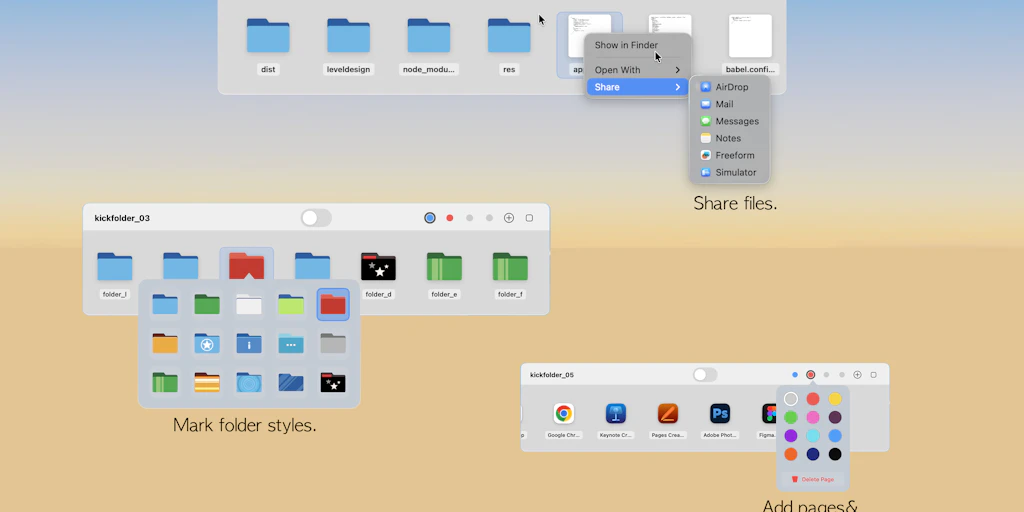Pick the green striped style in picker
Image resolution: width=1024 pixels, height=512 pixels.
(x=165, y=382)
